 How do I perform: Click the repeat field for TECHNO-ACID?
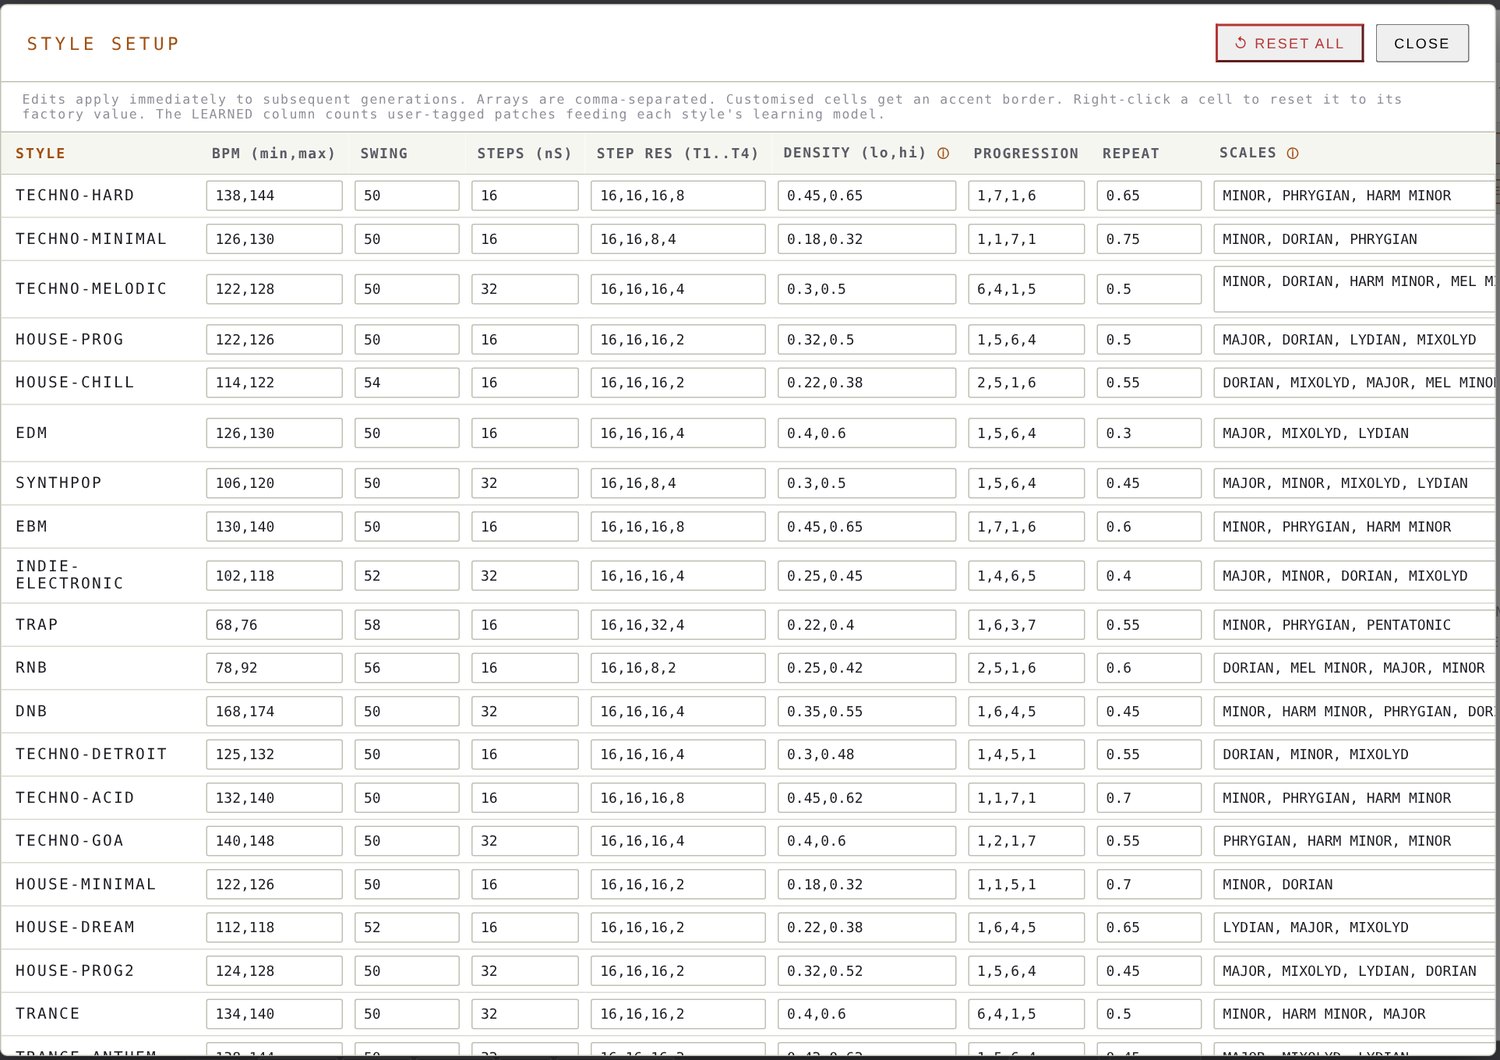coord(1149,798)
